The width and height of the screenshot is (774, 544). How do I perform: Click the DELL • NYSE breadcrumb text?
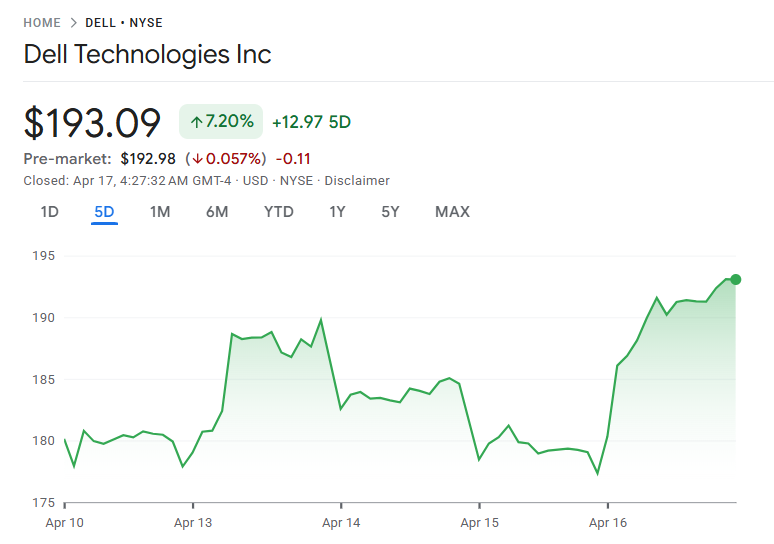[x=123, y=23]
